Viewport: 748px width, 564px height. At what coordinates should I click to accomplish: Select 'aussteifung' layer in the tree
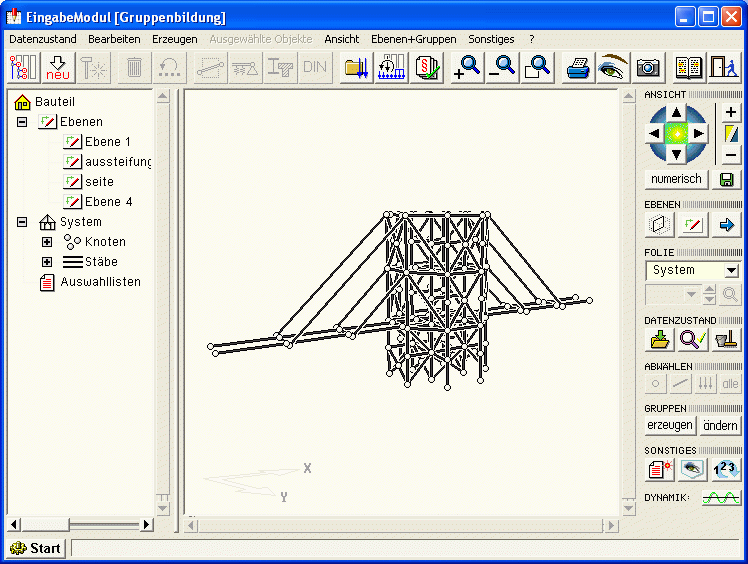pyautogui.click(x=118, y=162)
